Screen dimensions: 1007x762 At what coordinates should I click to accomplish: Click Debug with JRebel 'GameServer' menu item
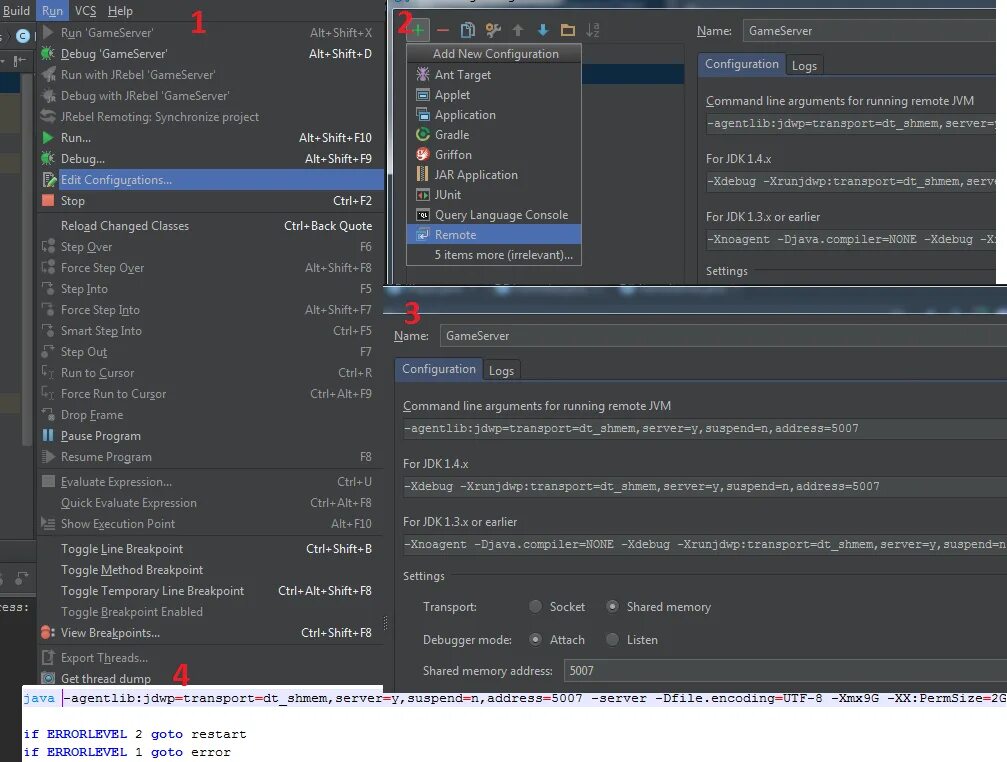coord(209,96)
